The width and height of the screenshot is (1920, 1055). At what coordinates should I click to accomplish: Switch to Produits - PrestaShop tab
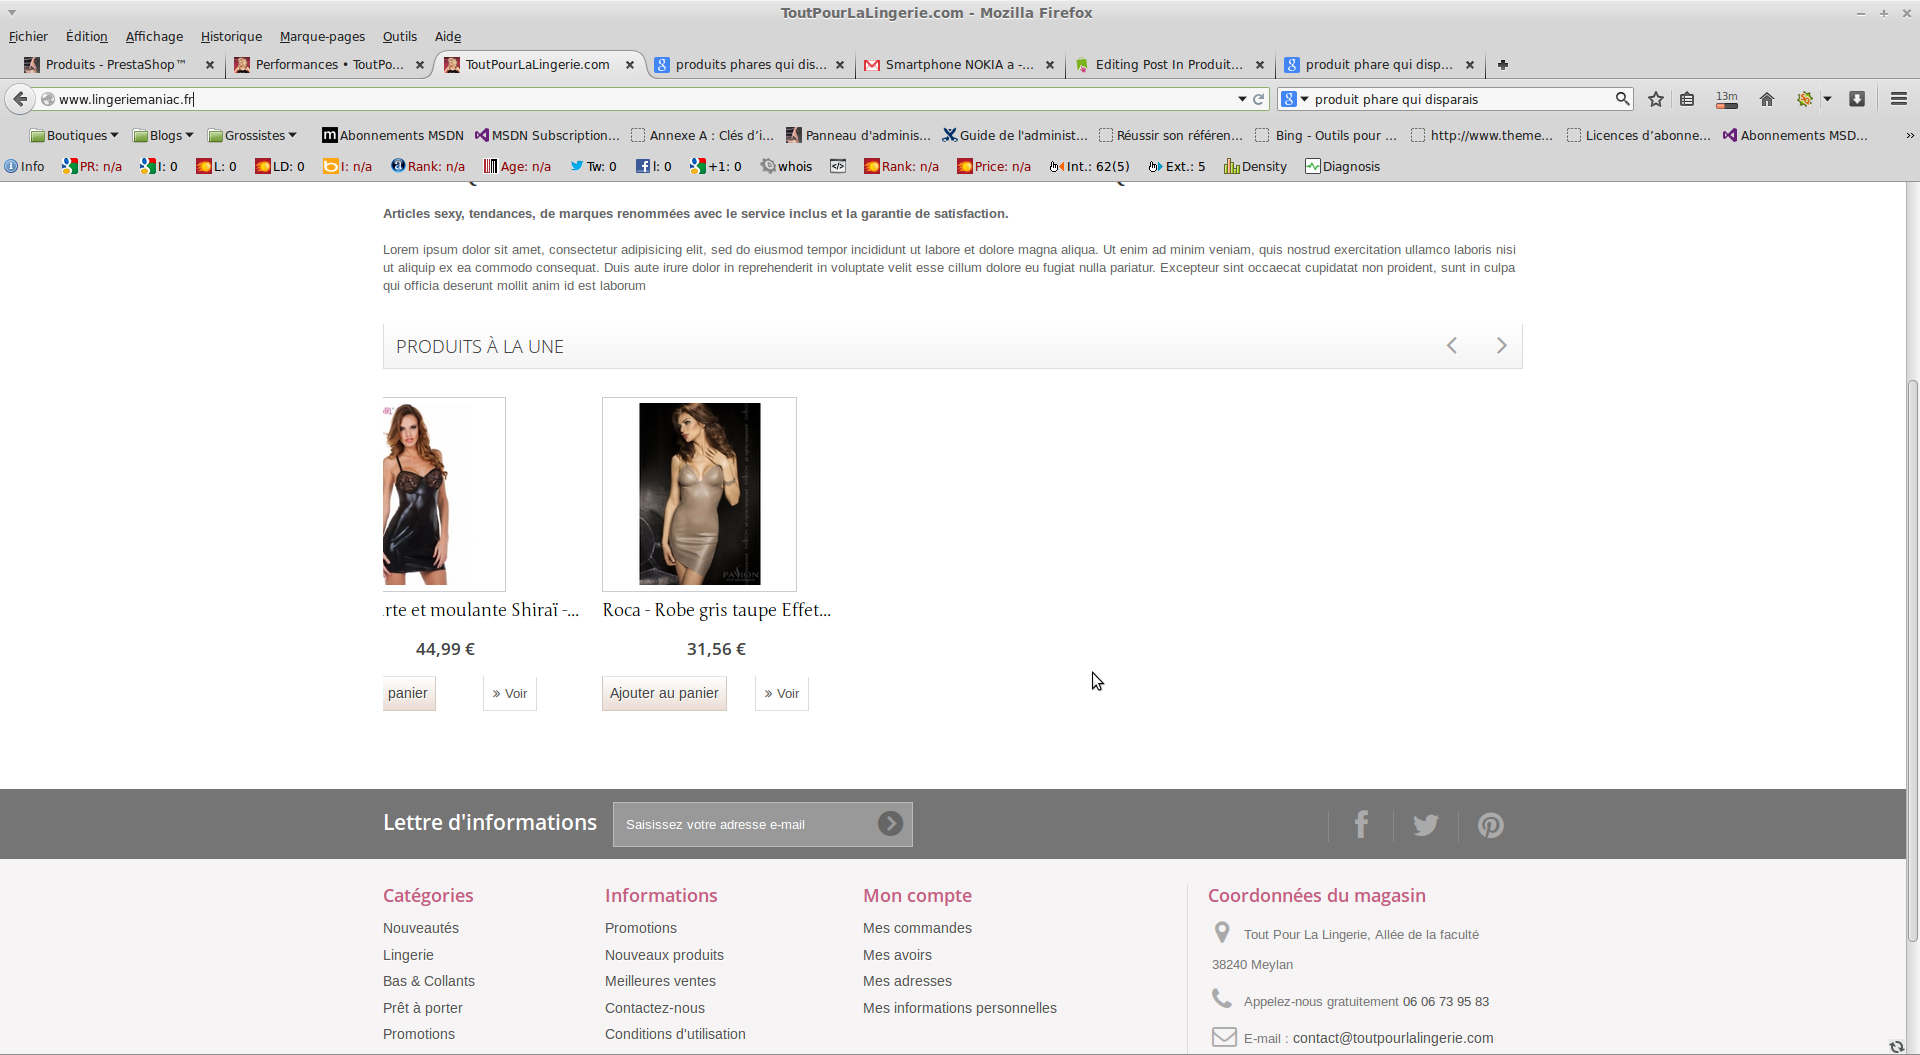[x=118, y=65]
